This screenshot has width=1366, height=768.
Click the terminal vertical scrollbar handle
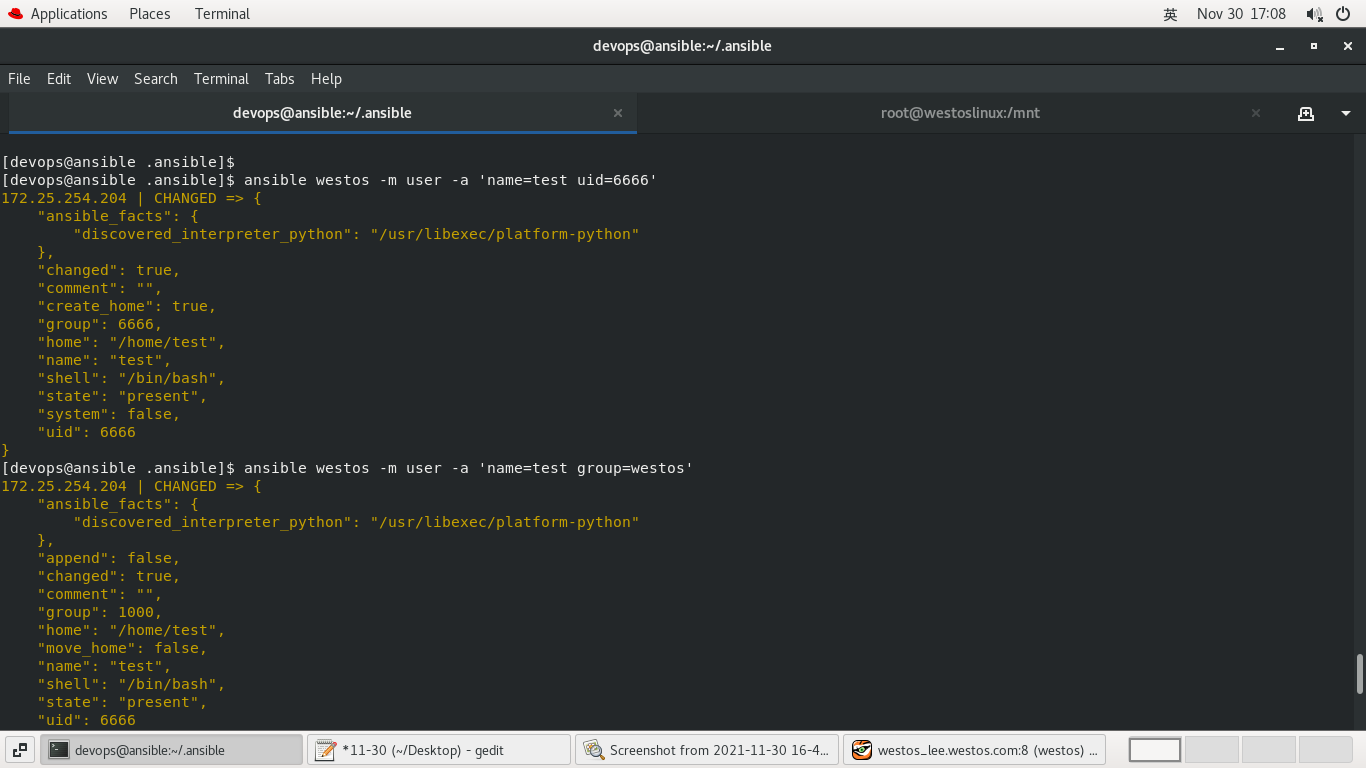[1360, 675]
